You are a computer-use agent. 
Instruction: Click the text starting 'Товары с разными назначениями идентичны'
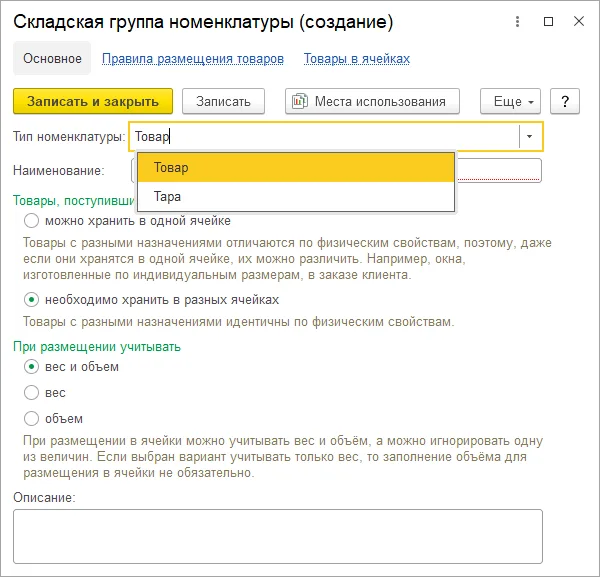click(238, 322)
